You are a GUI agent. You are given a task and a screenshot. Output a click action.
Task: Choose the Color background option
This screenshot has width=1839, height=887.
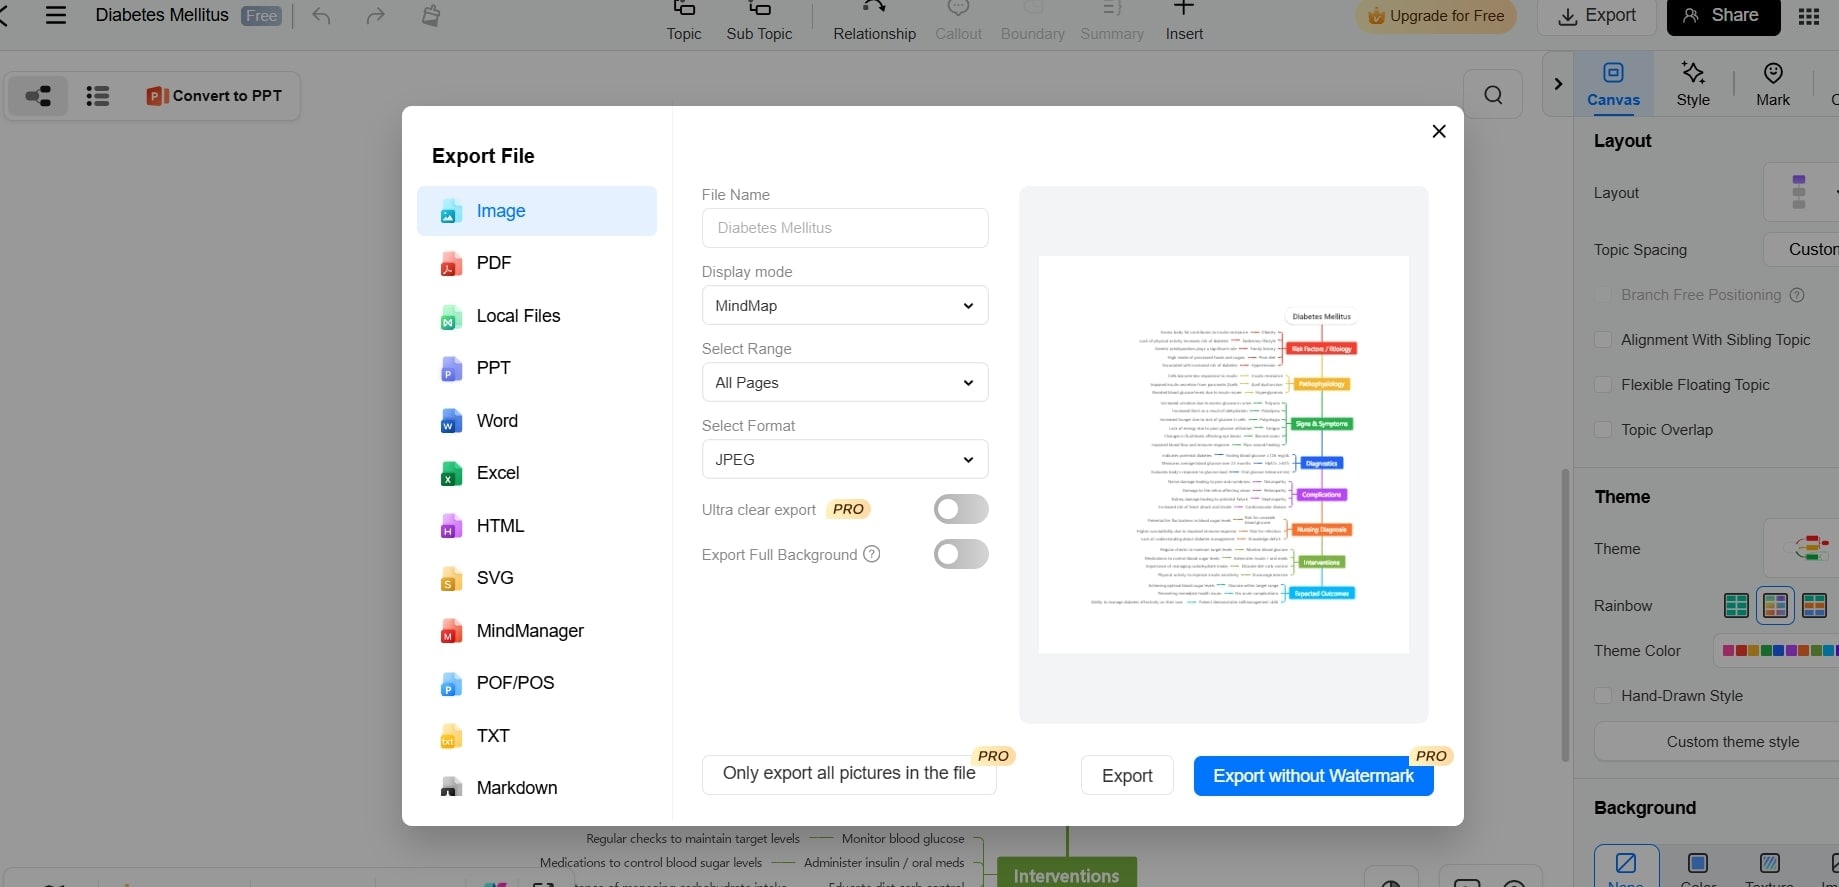coord(1697,866)
